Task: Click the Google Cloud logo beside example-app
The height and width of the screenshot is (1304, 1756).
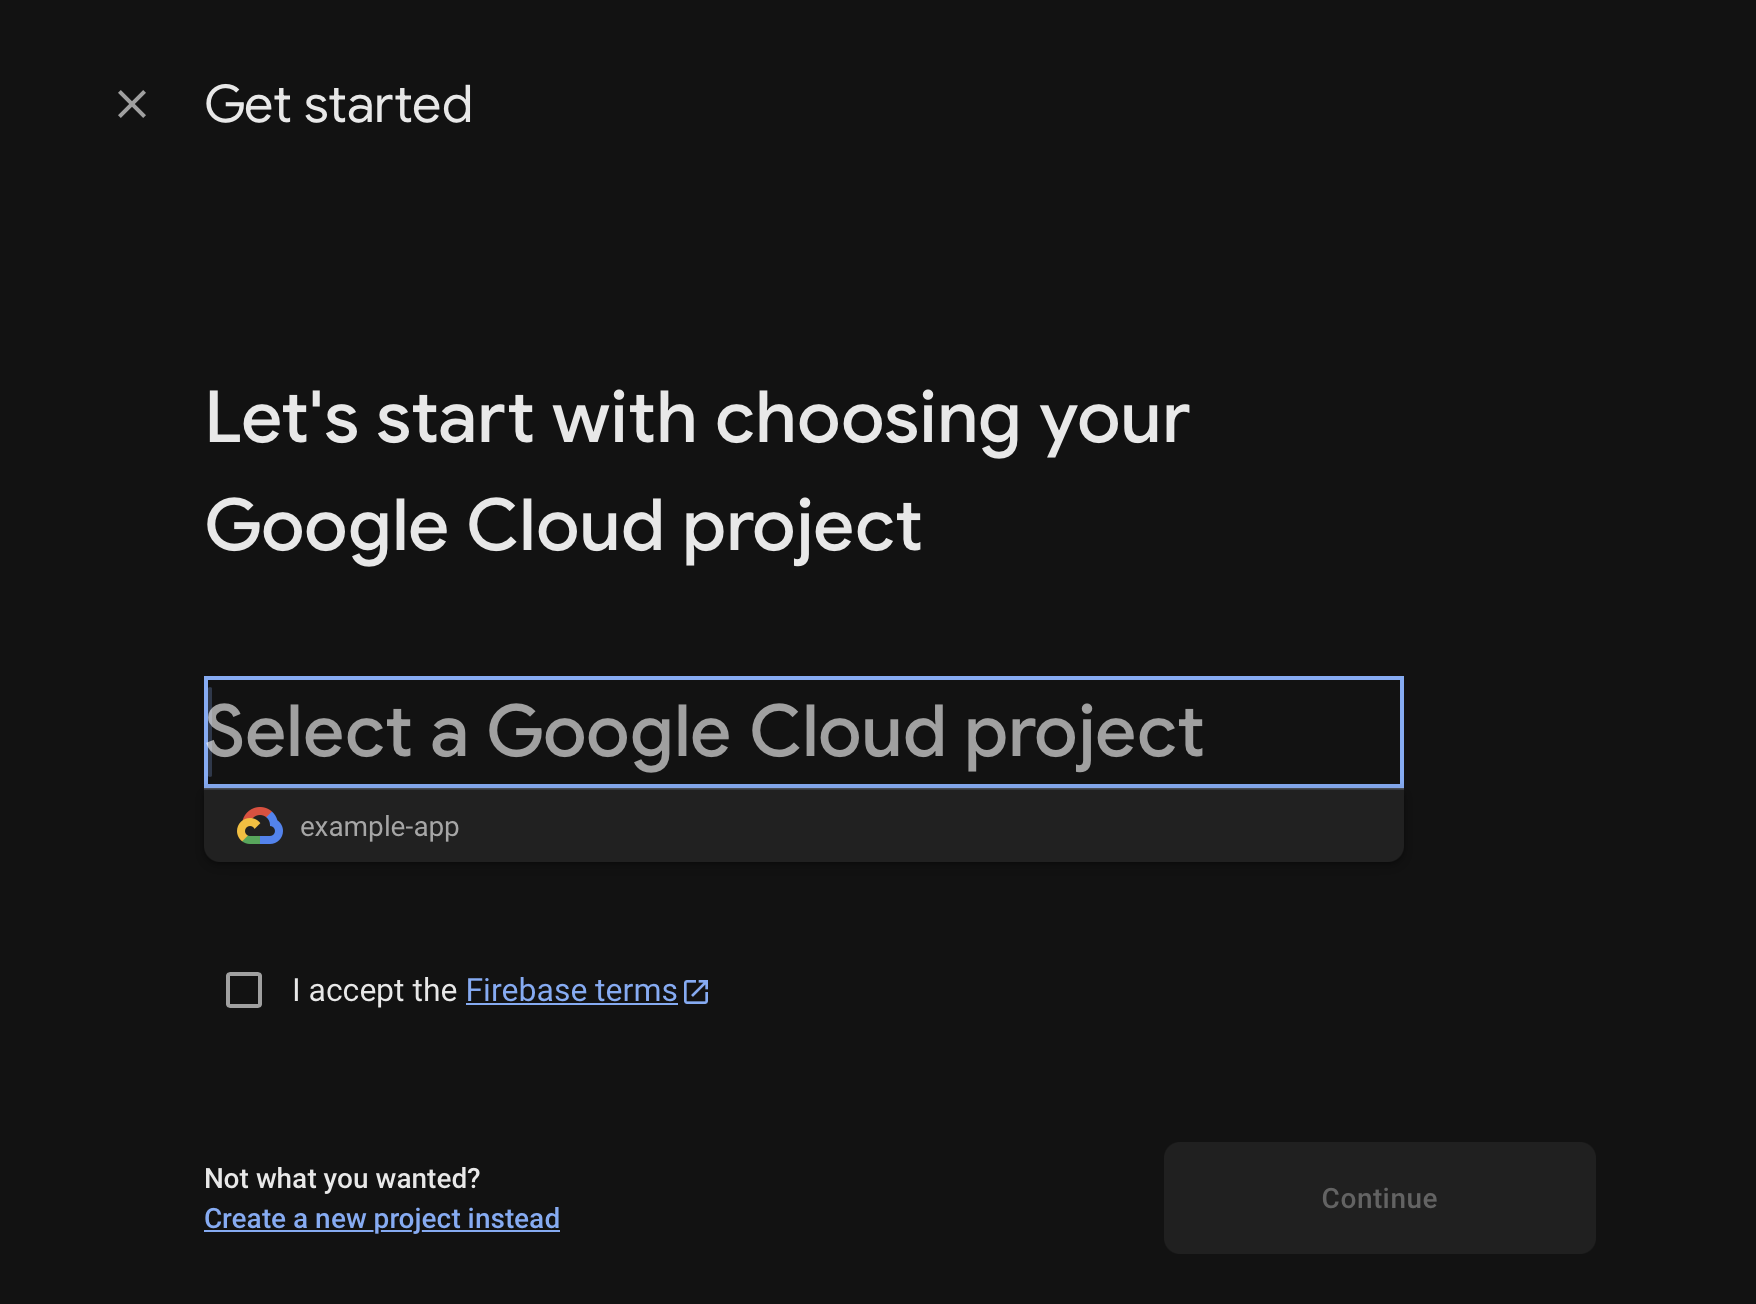Action: point(261,825)
